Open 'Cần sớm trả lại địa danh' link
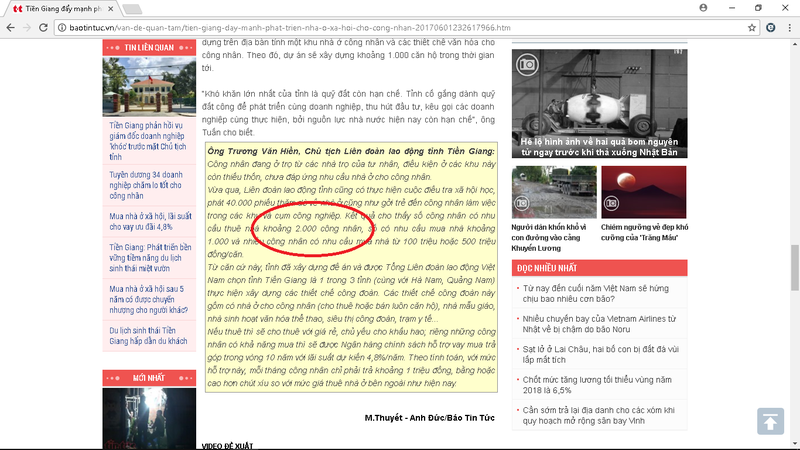This screenshot has width=800, height=450. (598, 415)
